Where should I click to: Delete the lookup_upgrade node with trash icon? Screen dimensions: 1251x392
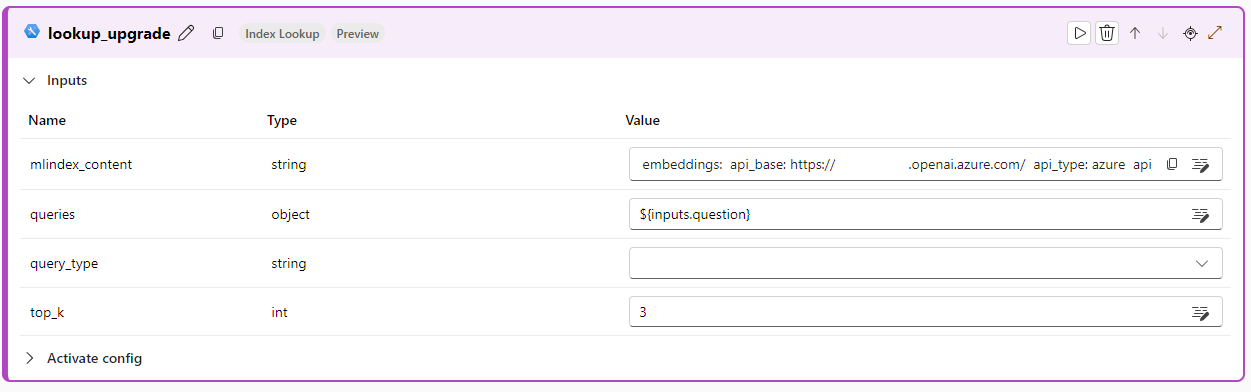click(x=1107, y=33)
